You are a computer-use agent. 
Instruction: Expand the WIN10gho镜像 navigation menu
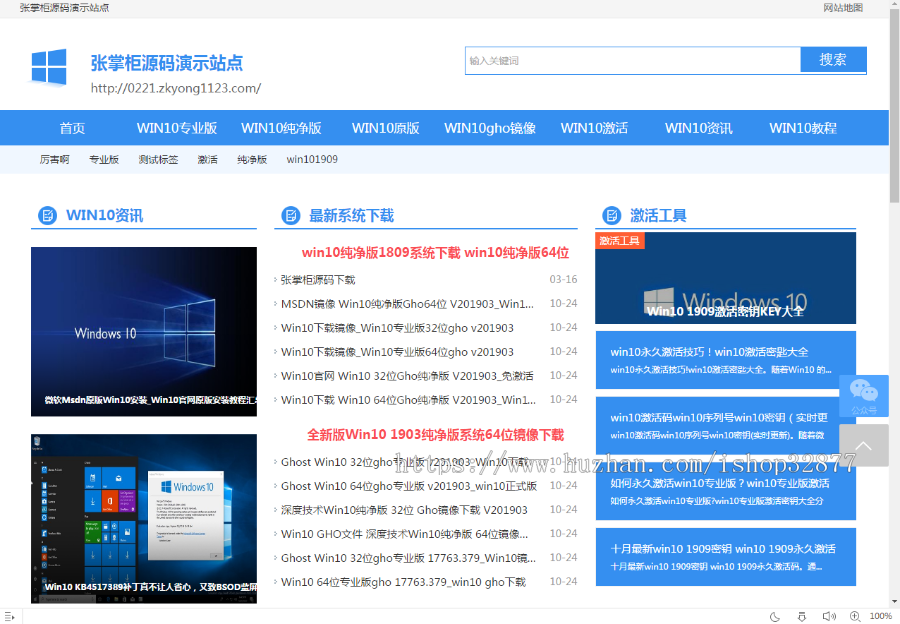pos(490,128)
